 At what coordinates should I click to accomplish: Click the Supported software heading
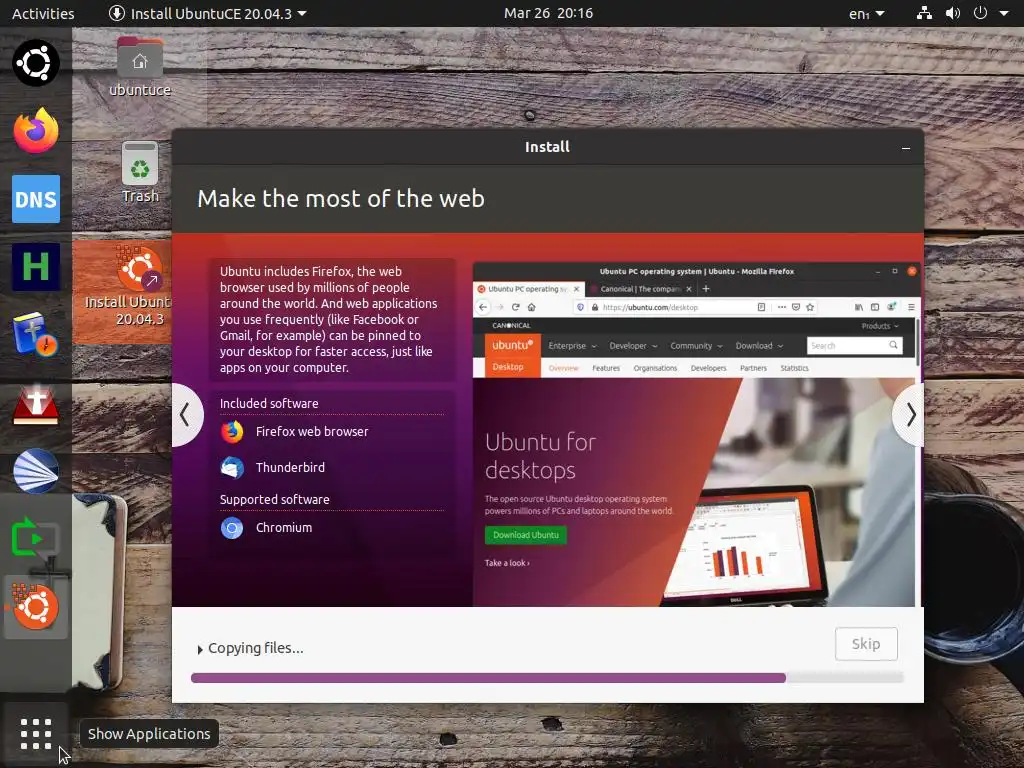click(274, 500)
